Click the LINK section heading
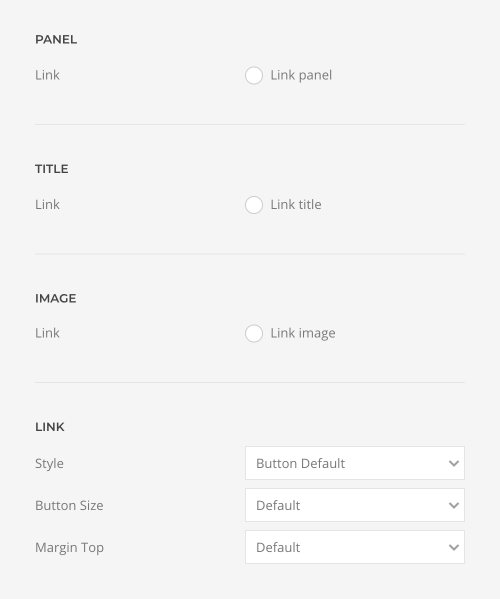The height and width of the screenshot is (599, 500). (50, 427)
